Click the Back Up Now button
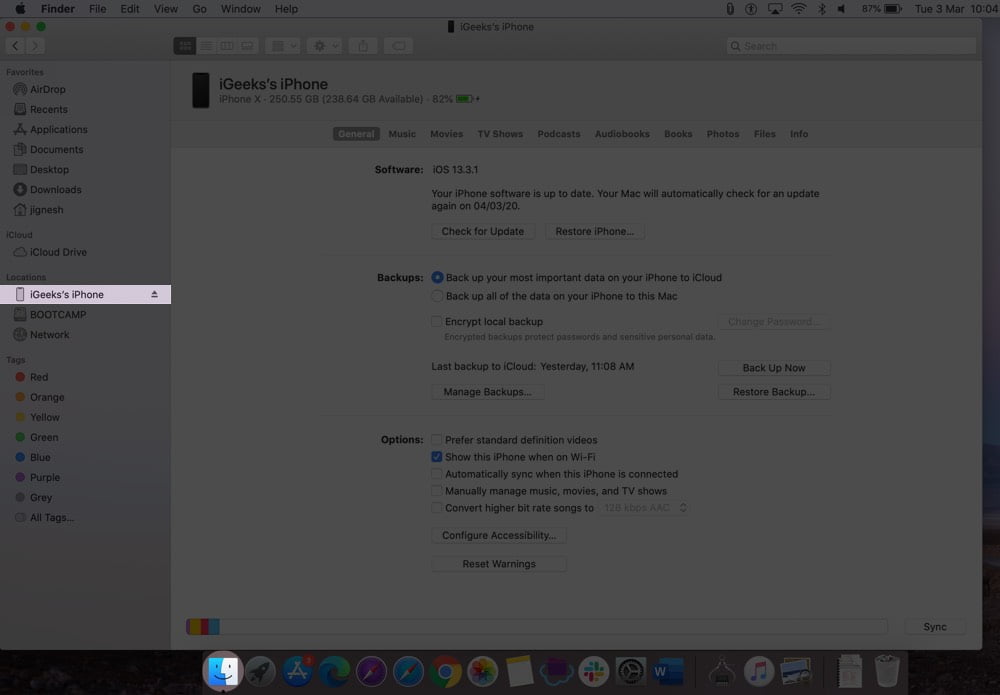Image resolution: width=1000 pixels, height=695 pixels. (774, 368)
